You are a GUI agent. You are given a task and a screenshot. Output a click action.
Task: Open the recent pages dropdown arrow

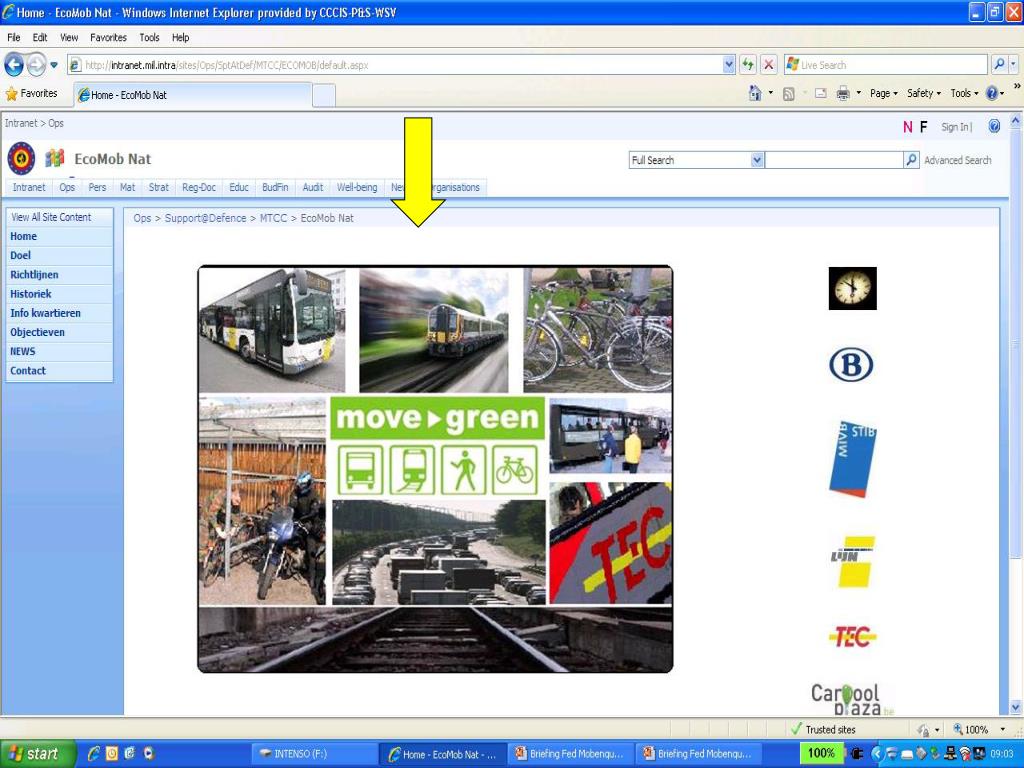54,65
